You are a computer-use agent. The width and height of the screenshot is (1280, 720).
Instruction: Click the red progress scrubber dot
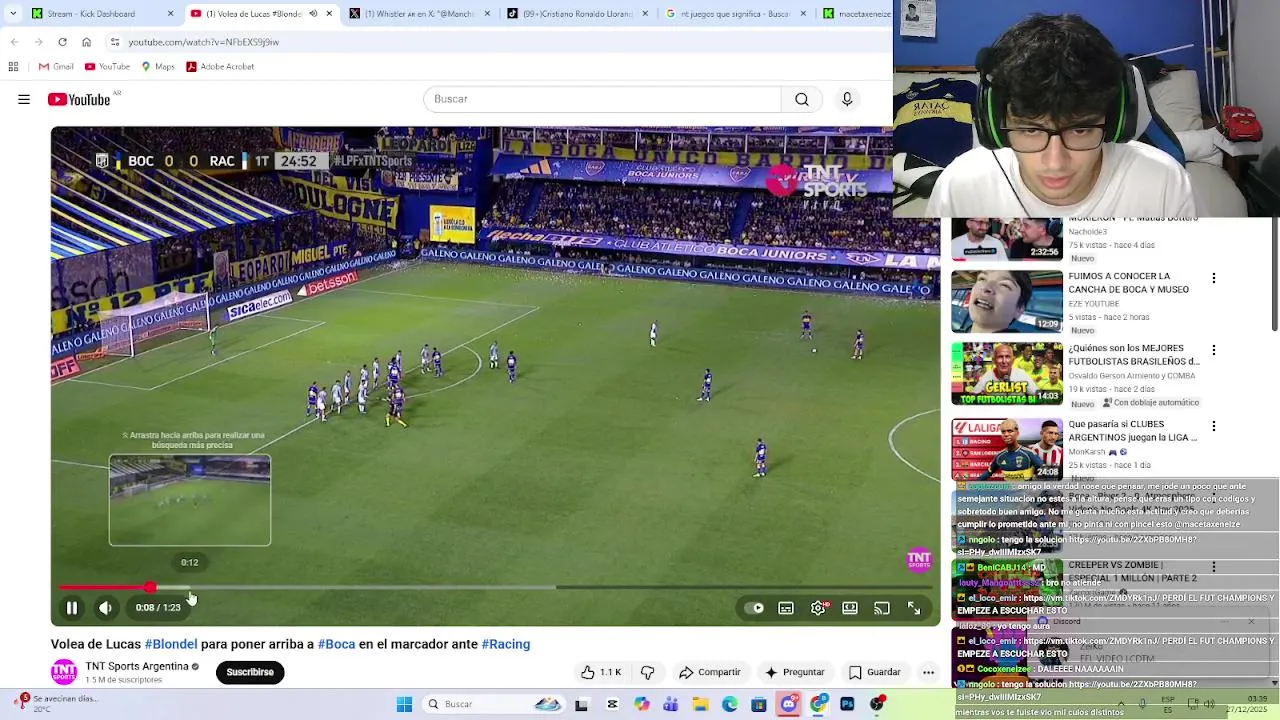pyautogui.click(x=150, y=588)
